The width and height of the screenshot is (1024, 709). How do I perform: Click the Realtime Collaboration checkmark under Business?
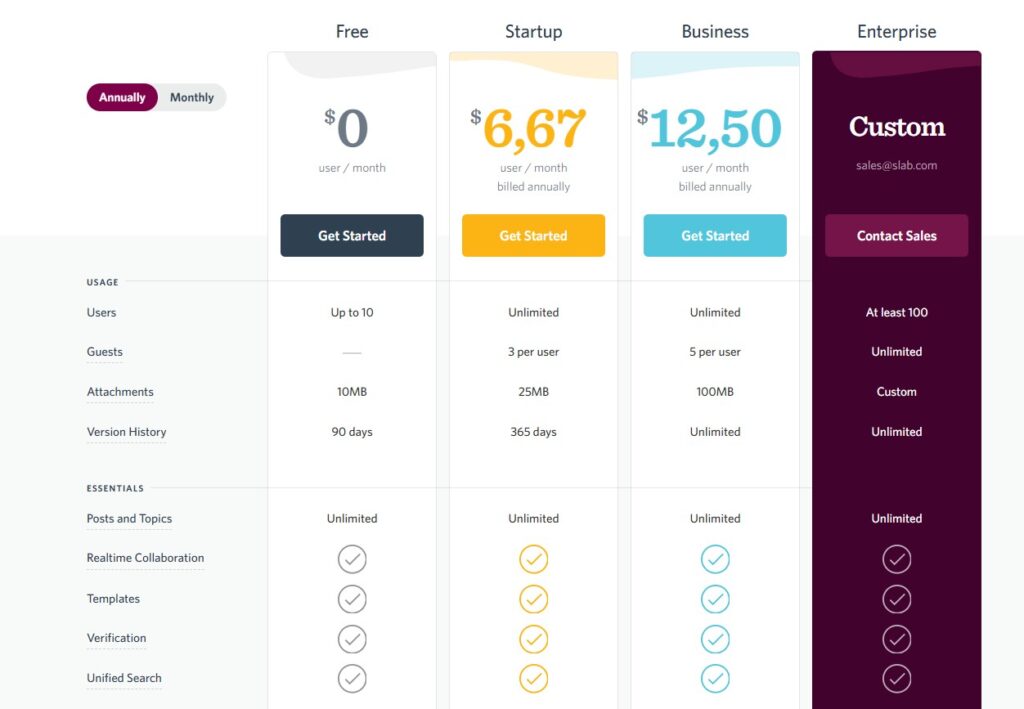coord(715,559)
